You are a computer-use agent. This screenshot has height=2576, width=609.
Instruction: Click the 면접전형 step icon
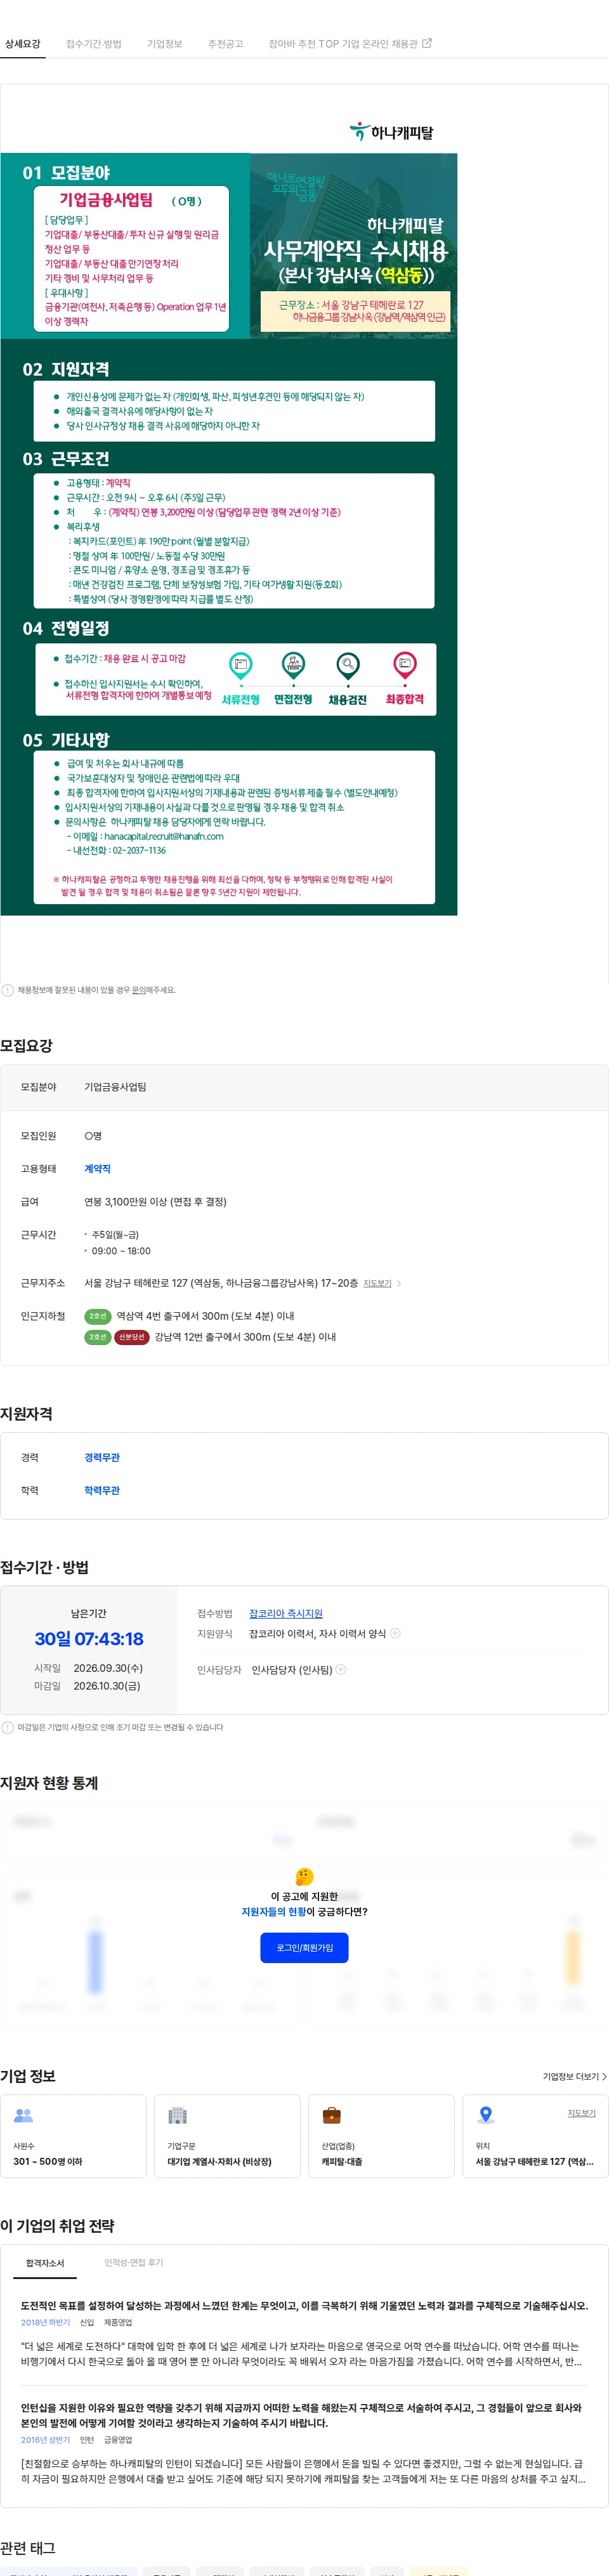293,665
